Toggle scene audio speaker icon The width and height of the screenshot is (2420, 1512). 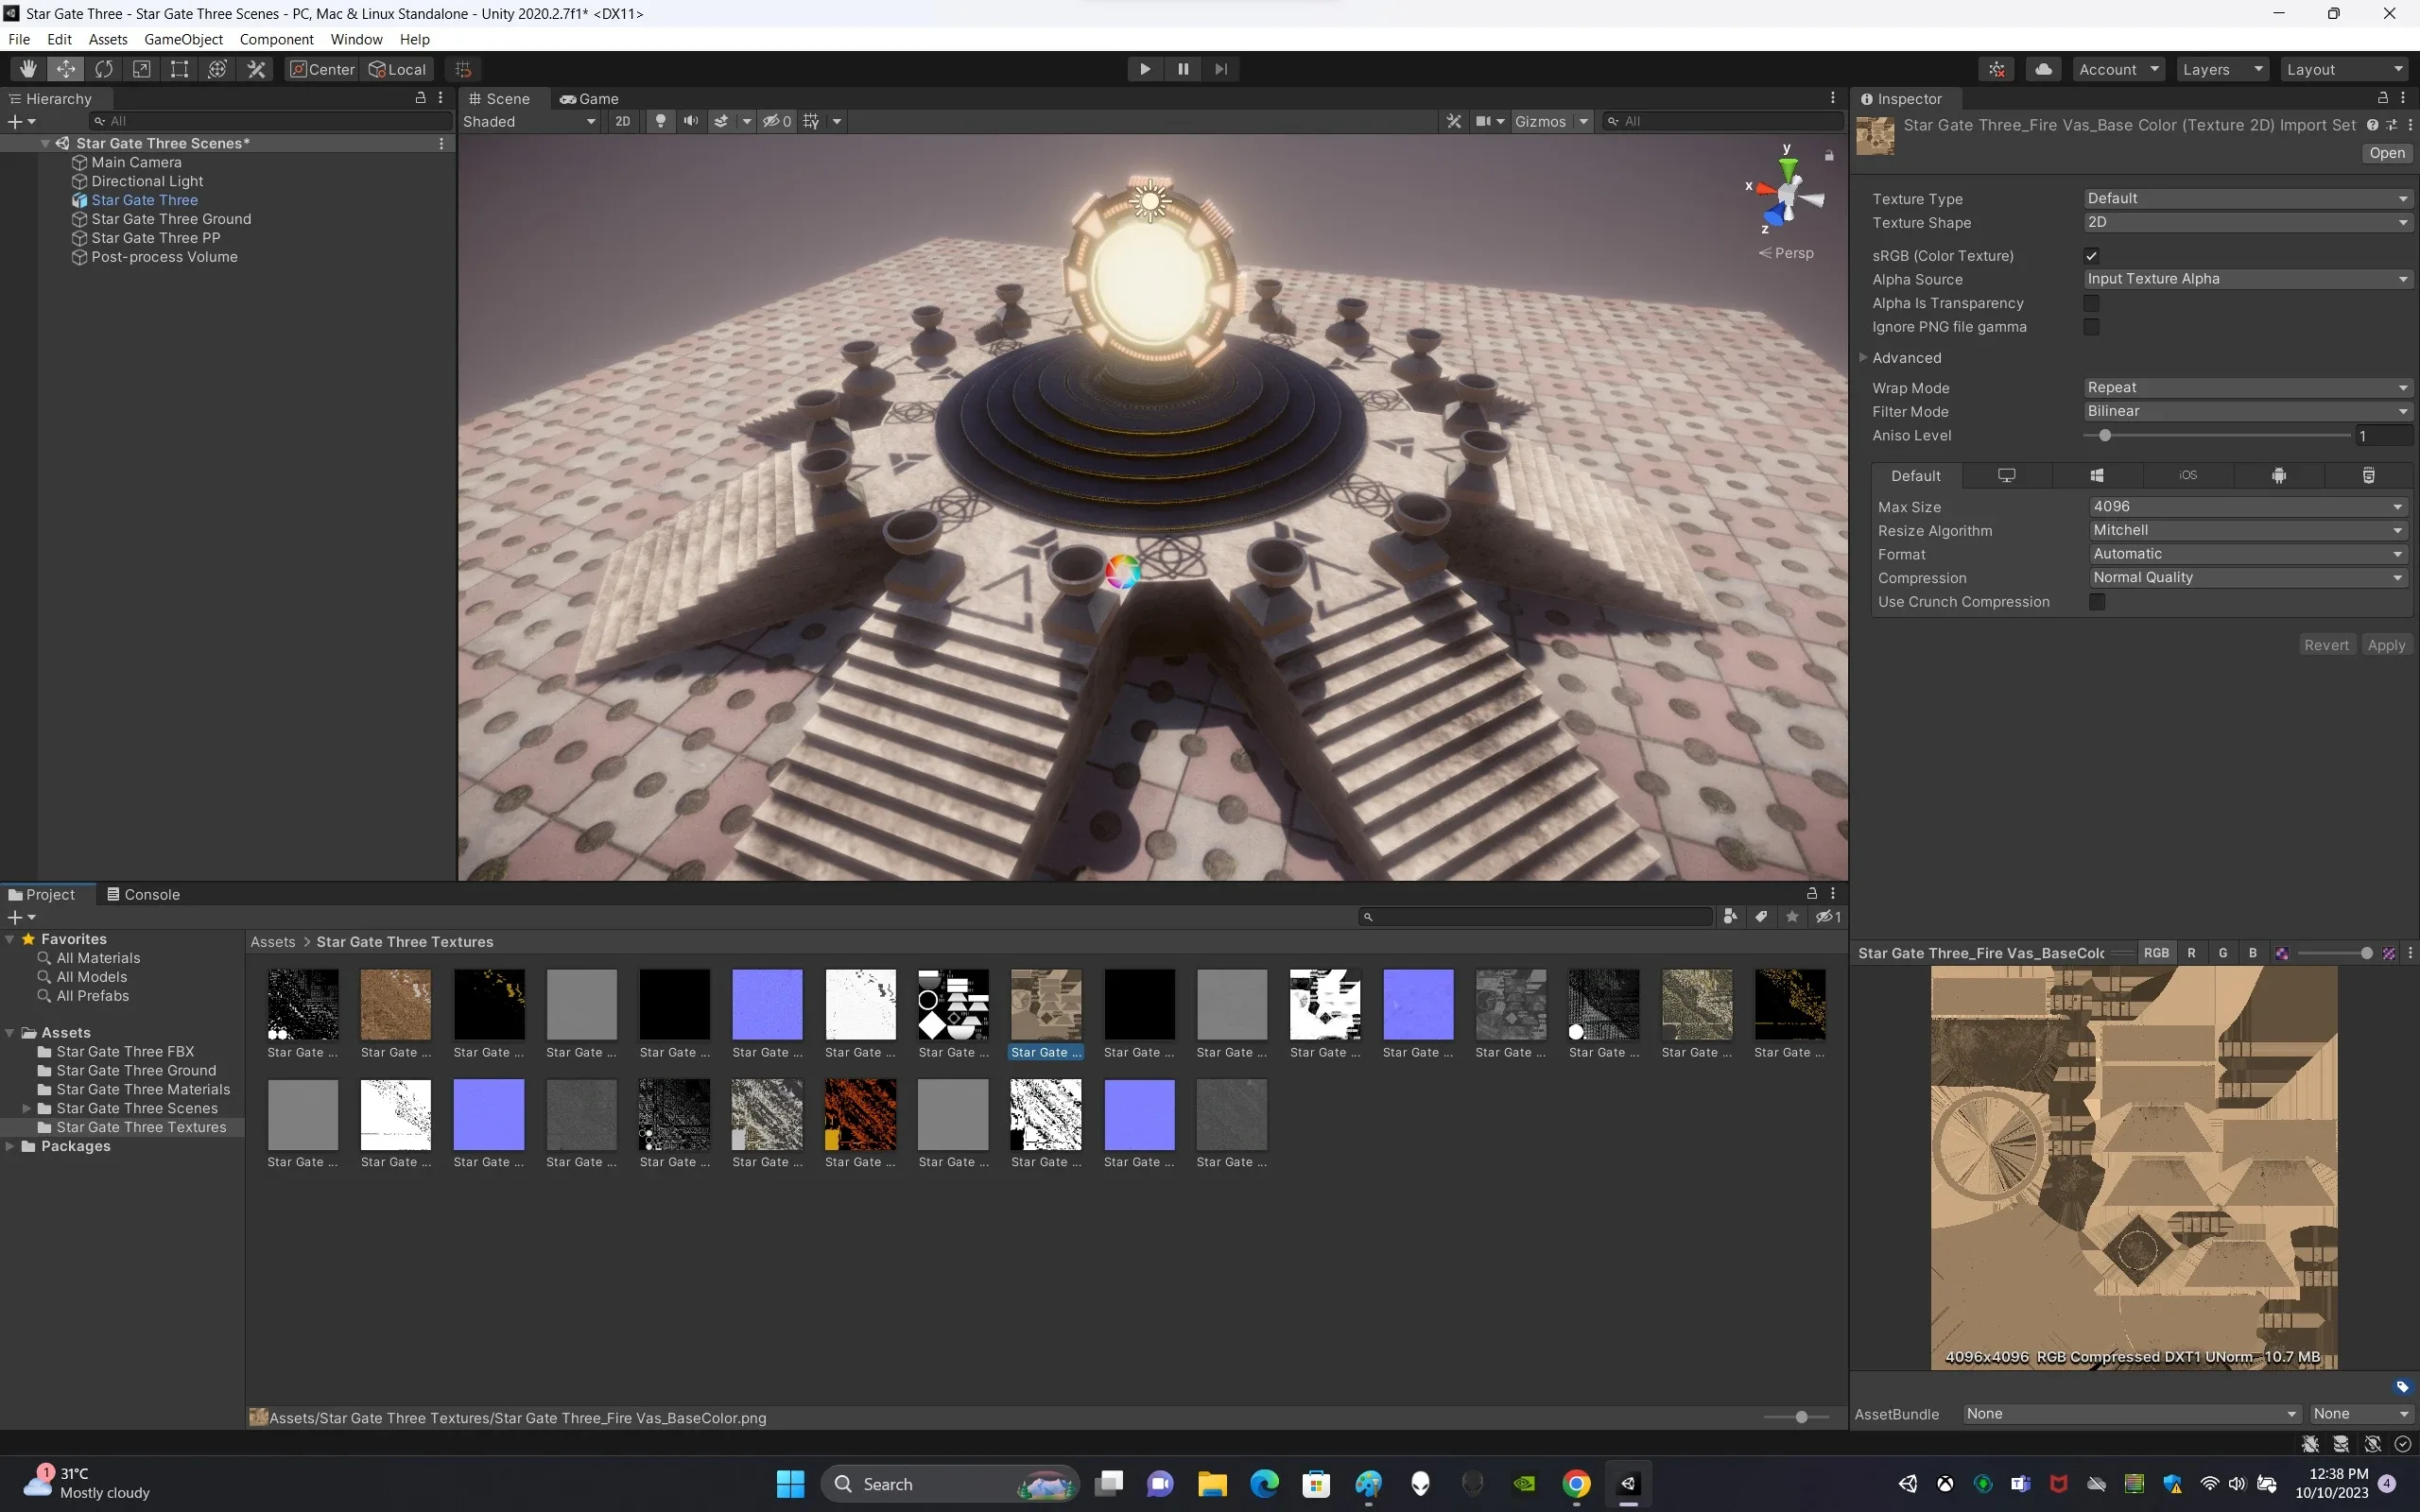point(690,121)
